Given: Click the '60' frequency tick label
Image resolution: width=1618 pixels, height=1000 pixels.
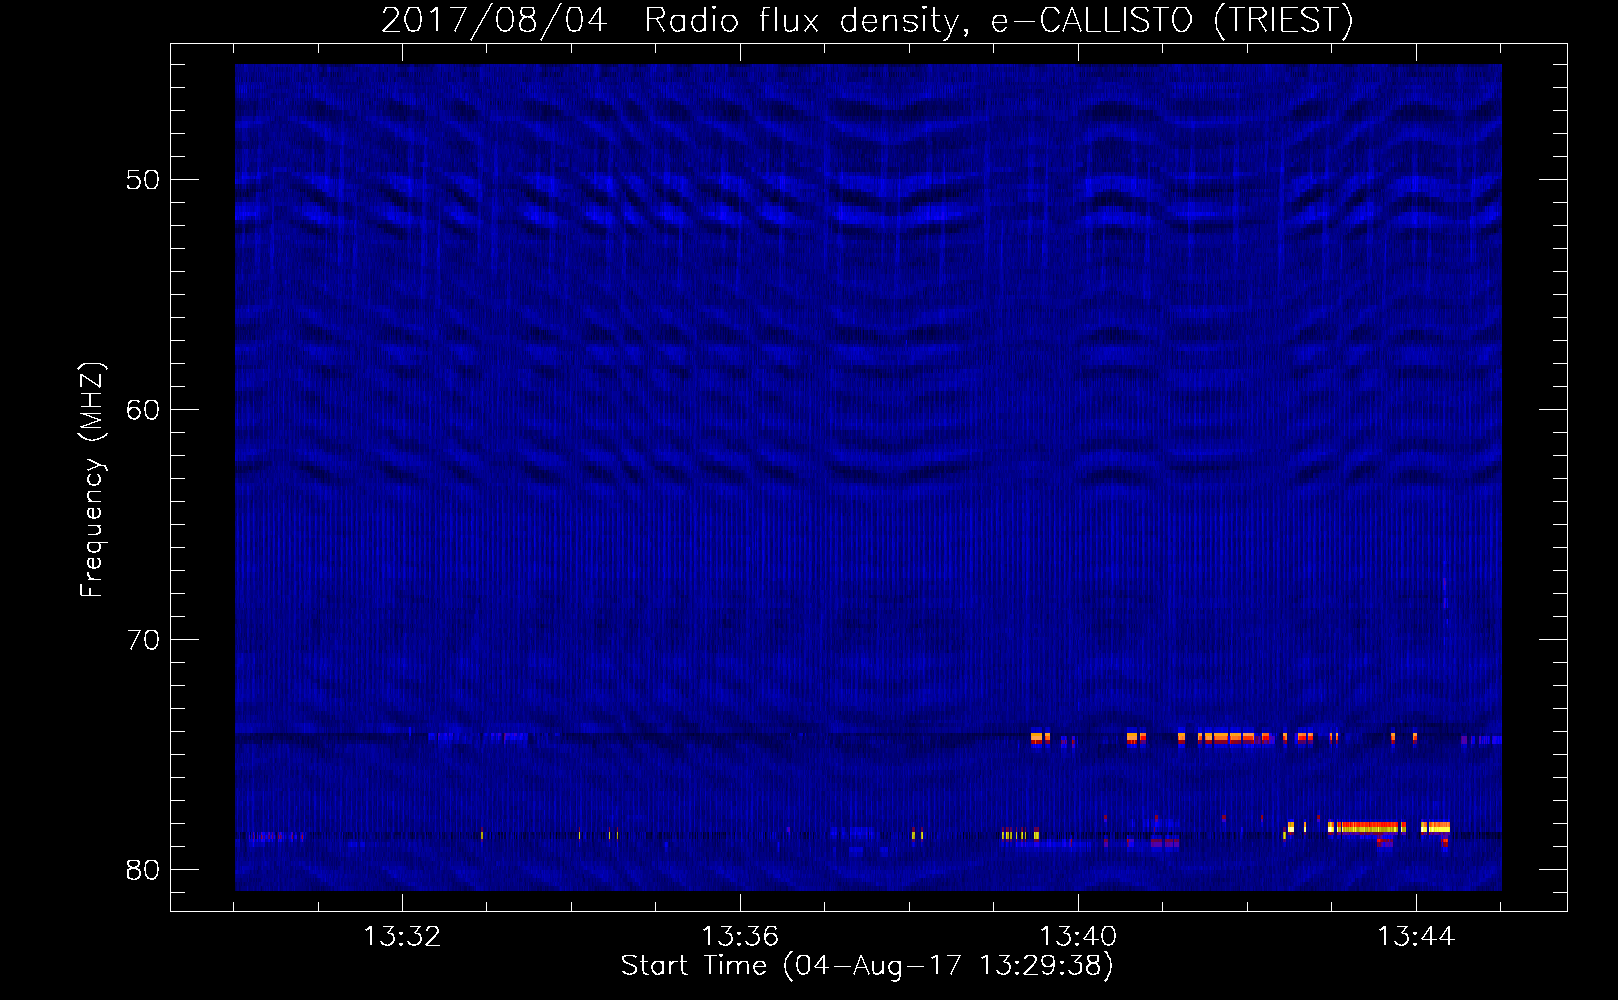Looking at the screenshot, I should tap(143, 410).
